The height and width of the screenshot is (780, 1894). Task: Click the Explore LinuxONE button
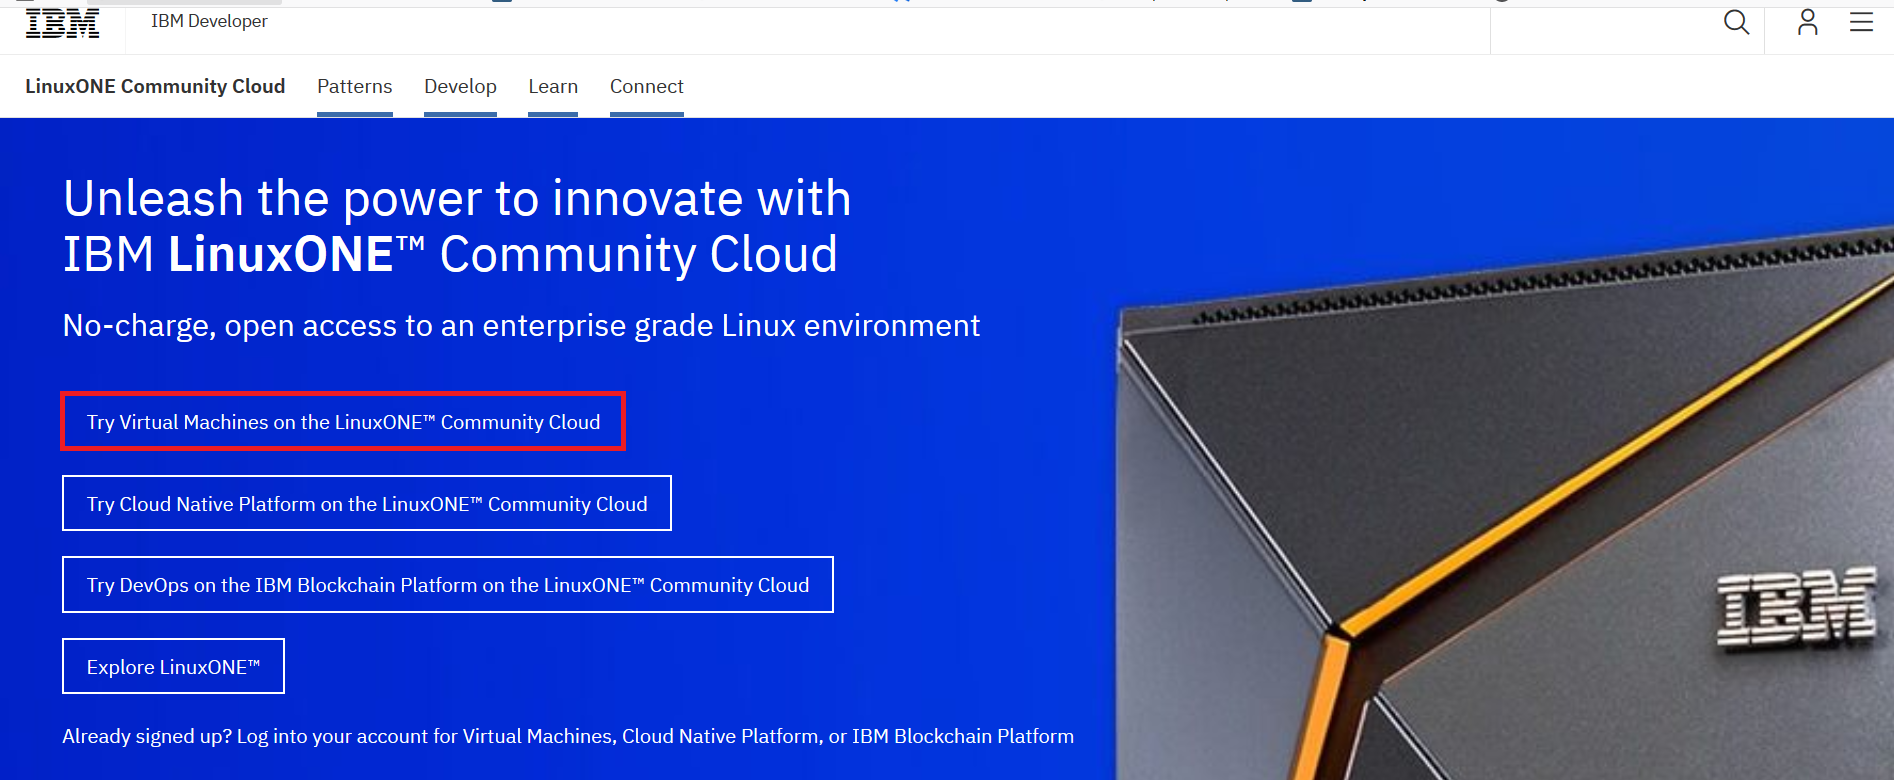(173, 666)
